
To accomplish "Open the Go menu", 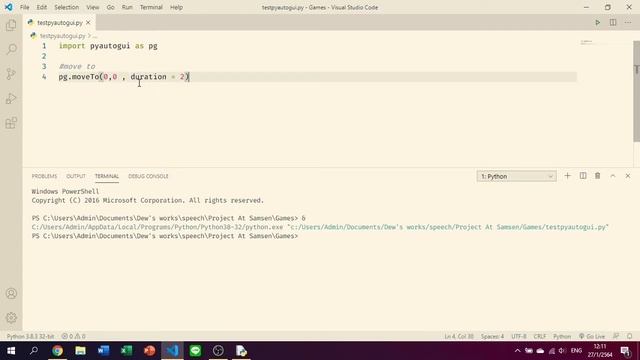I will click(x=110, y=7).
